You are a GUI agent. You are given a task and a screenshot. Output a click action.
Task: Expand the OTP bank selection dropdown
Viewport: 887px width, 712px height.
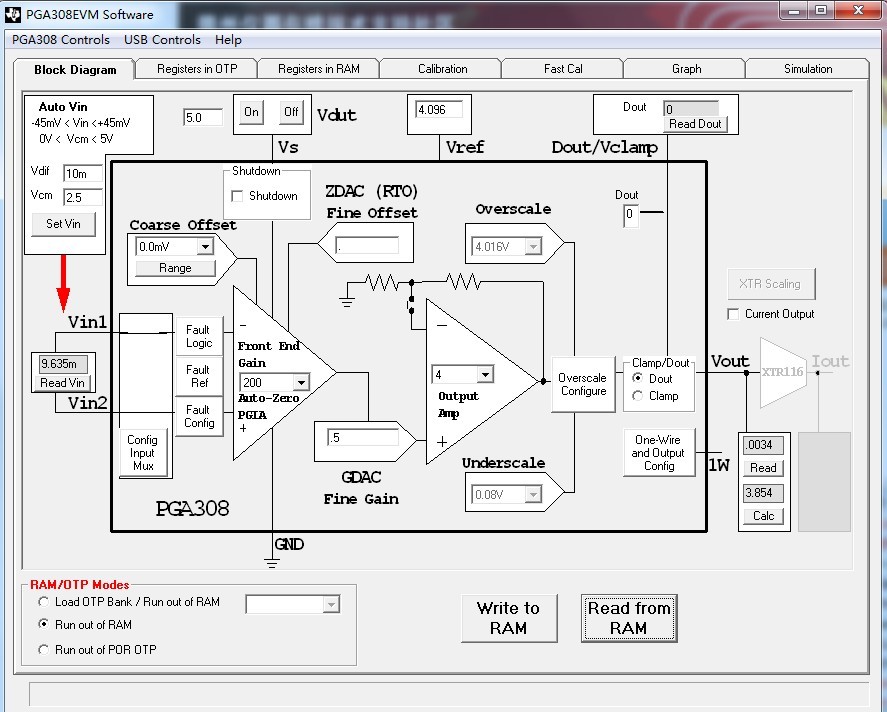tap(331, 605)
